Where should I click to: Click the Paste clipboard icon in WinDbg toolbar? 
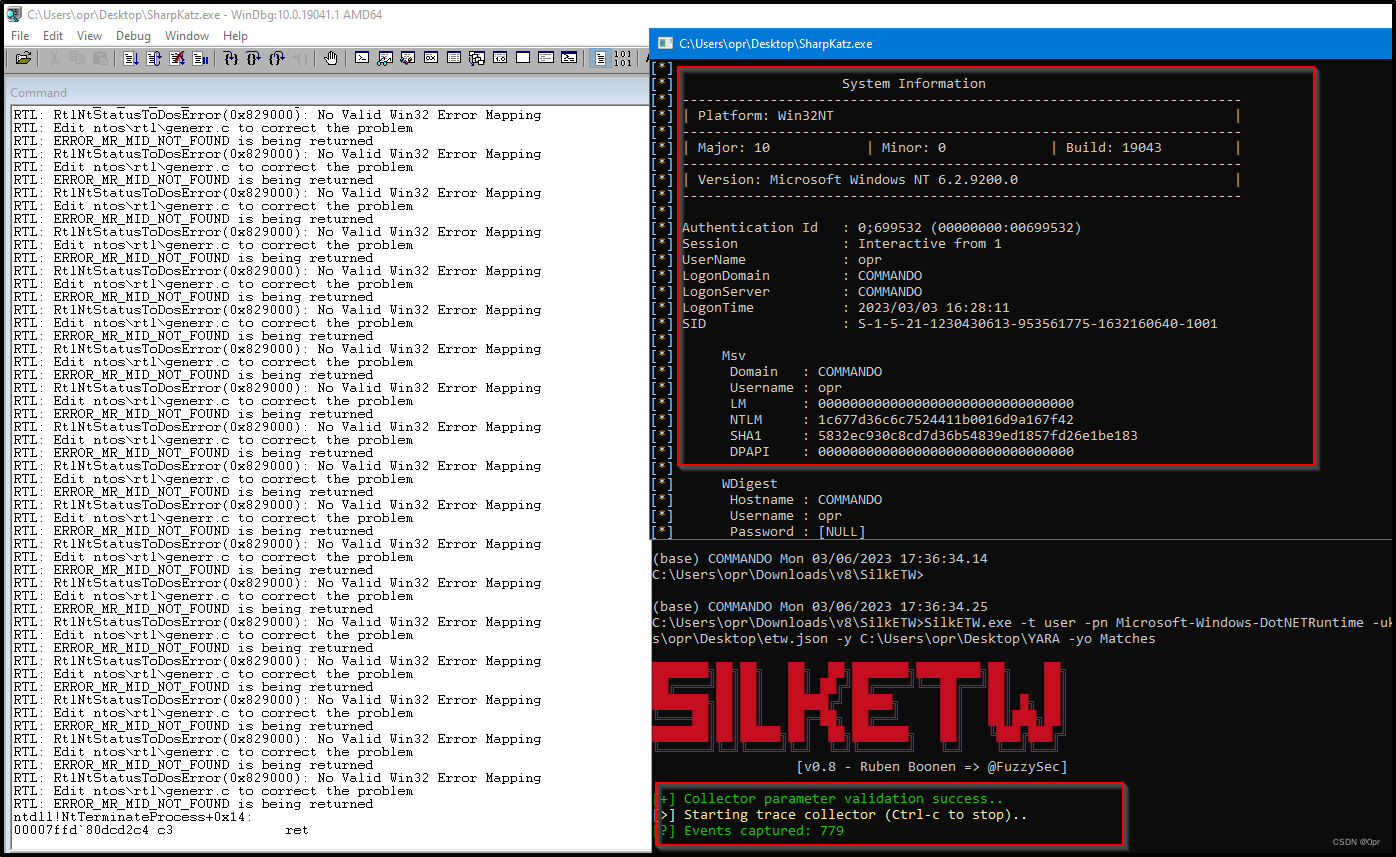(100, 58)
